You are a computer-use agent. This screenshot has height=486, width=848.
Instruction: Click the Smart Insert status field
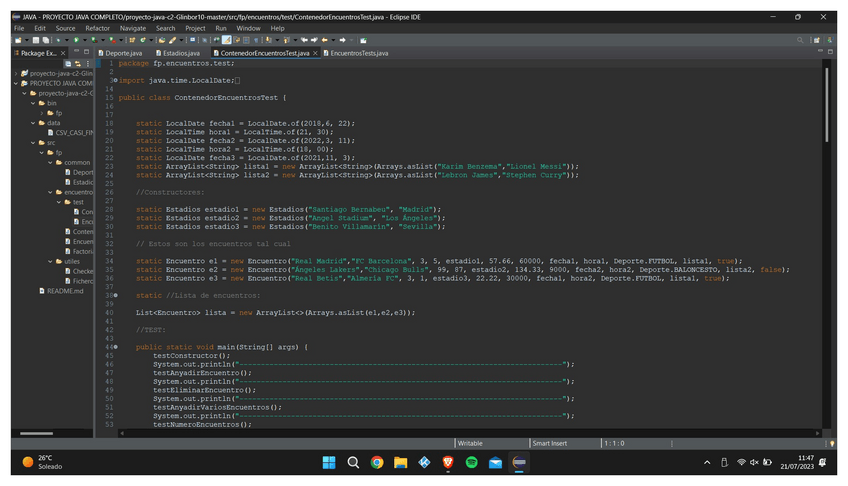click(550, 443)
